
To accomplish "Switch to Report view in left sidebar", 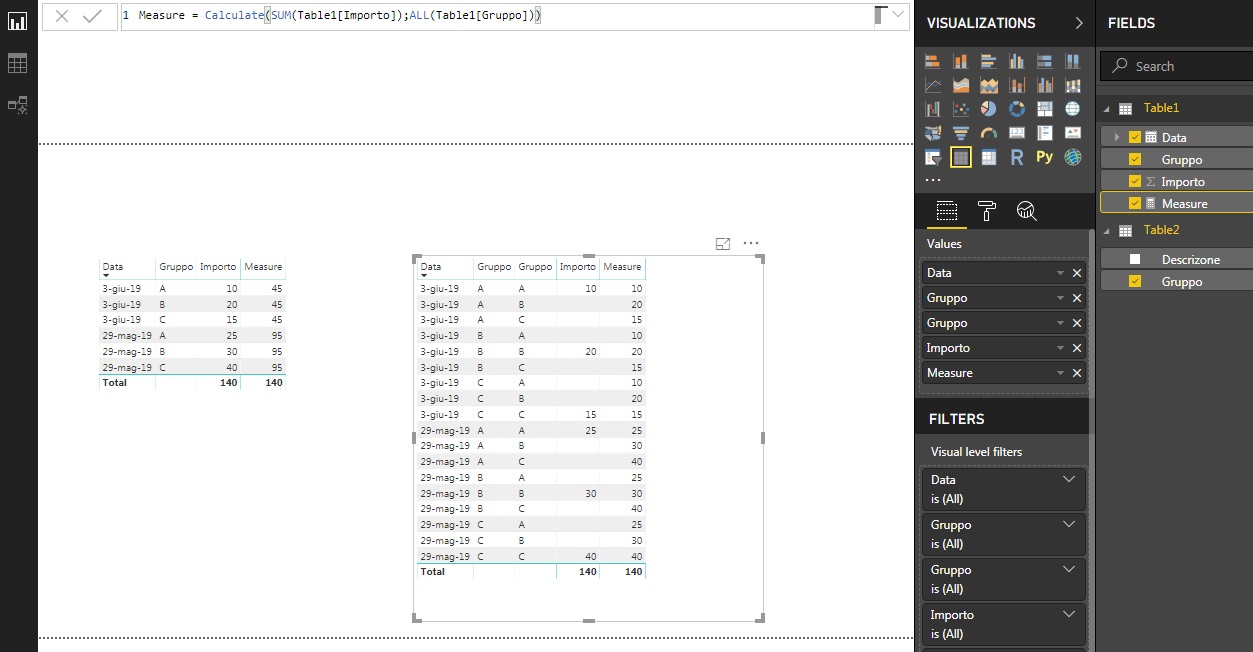I will click(17, 21).
